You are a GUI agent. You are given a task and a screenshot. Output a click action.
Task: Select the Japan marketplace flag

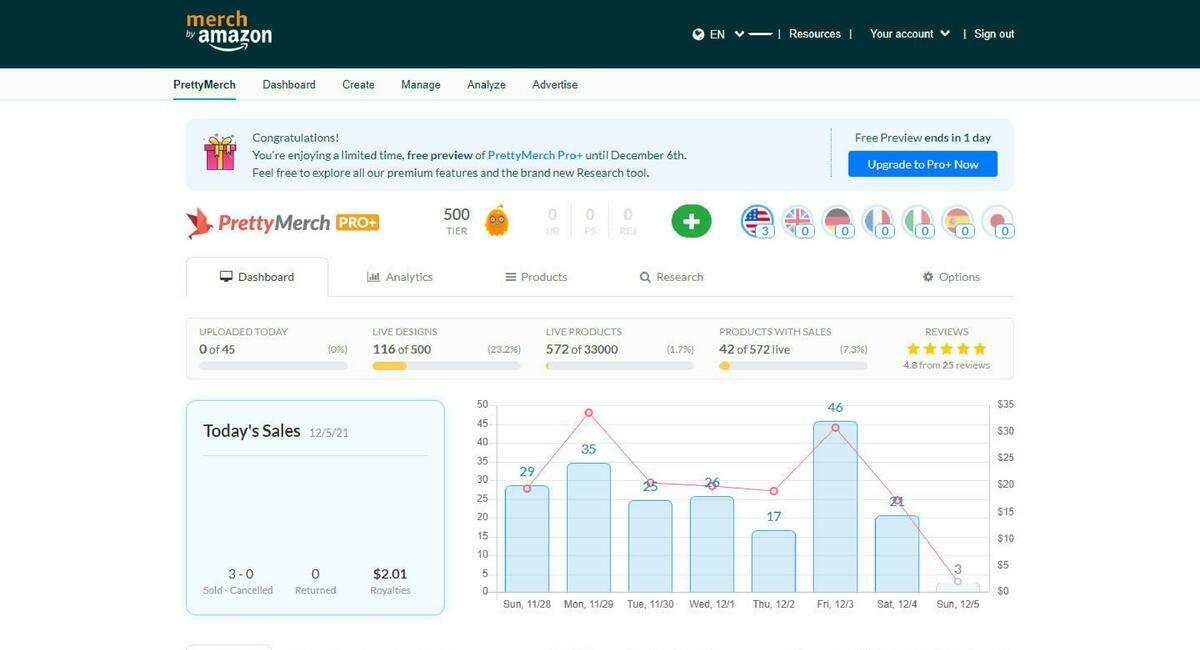point(997,220)
